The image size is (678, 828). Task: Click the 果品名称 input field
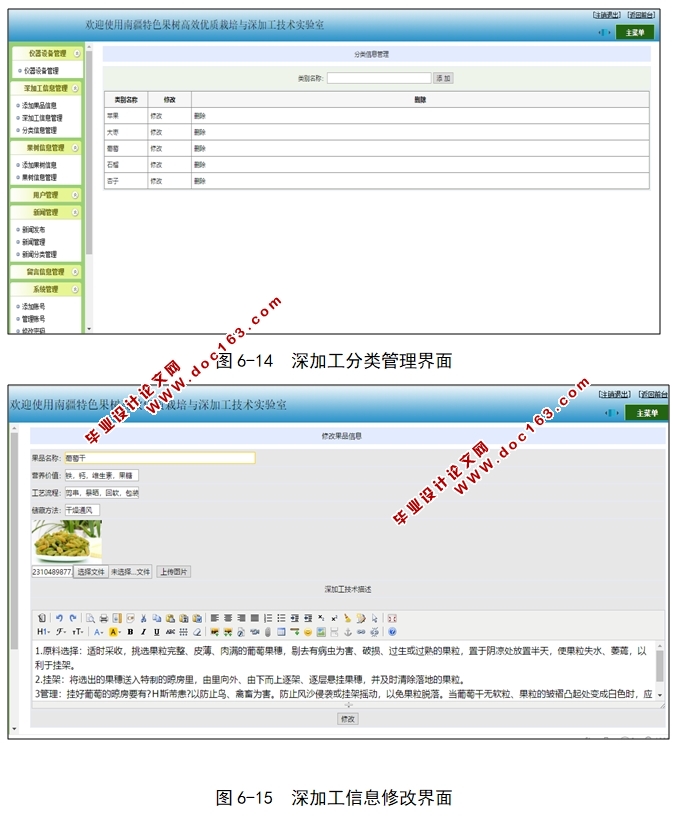point(160,458)
